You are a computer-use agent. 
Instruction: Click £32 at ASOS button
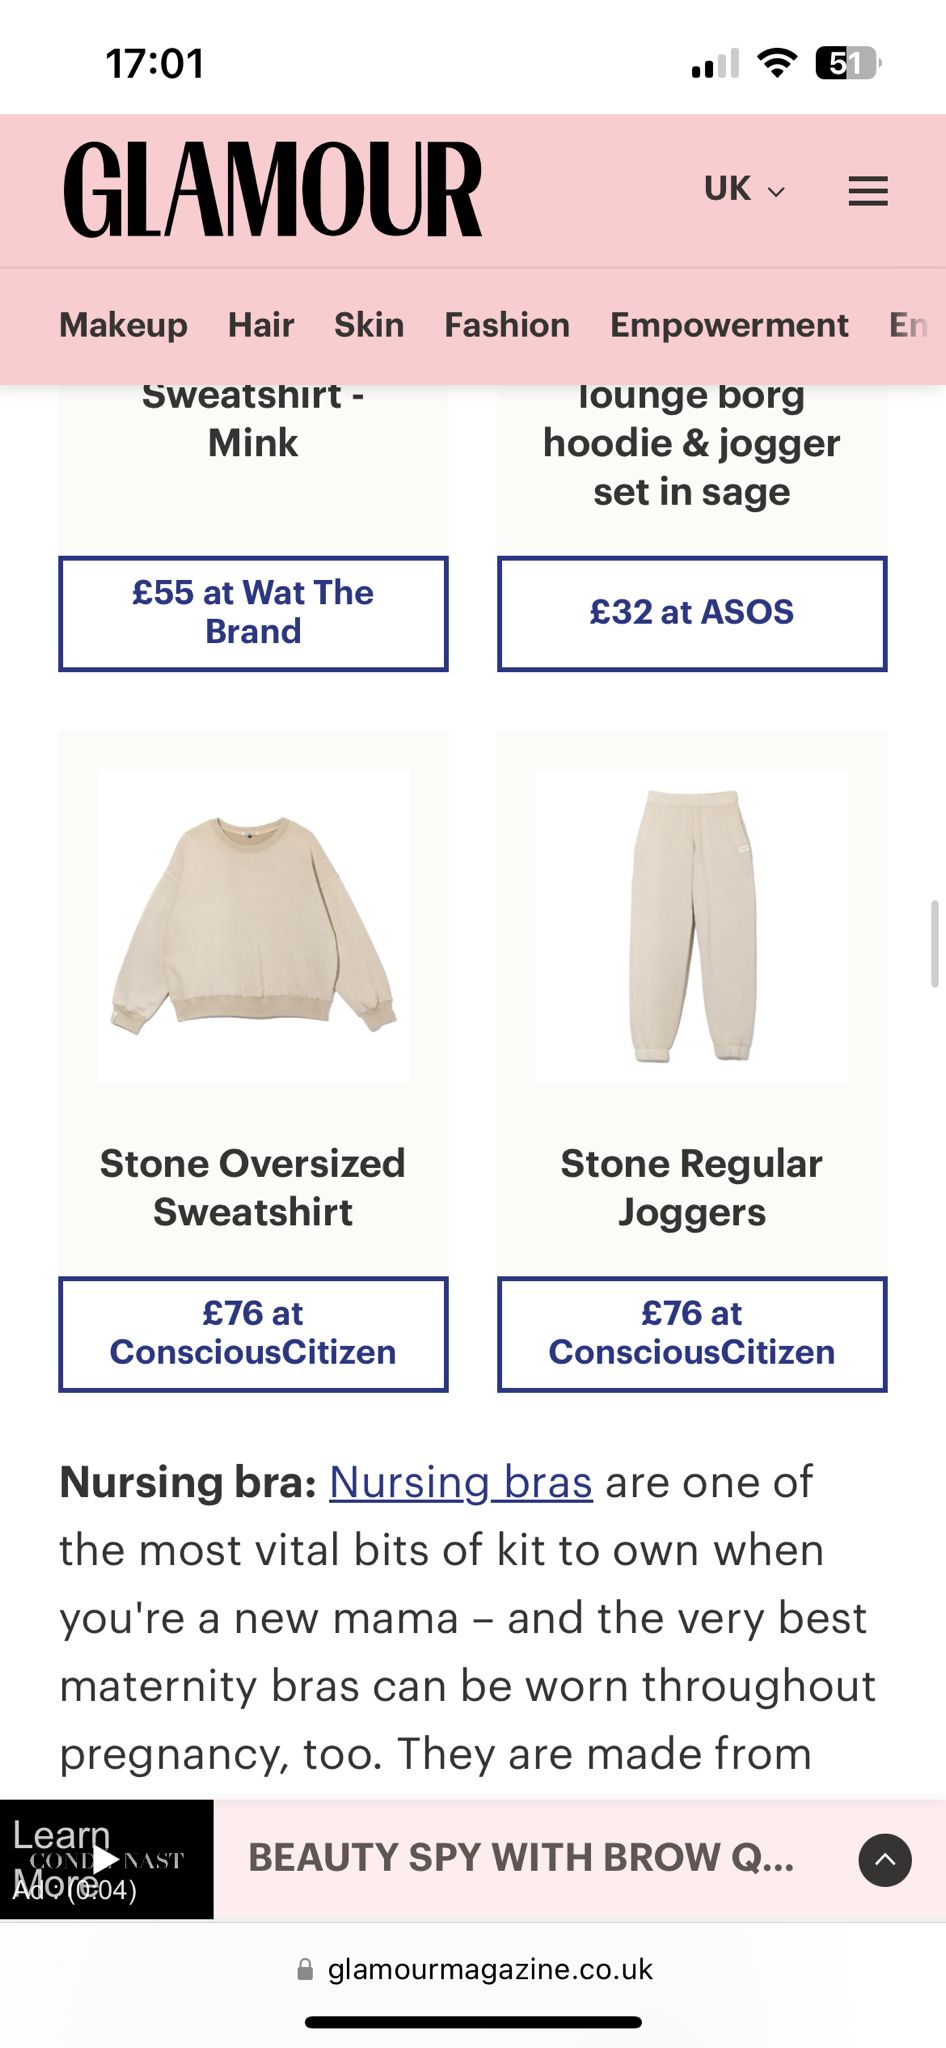(691, 613)
